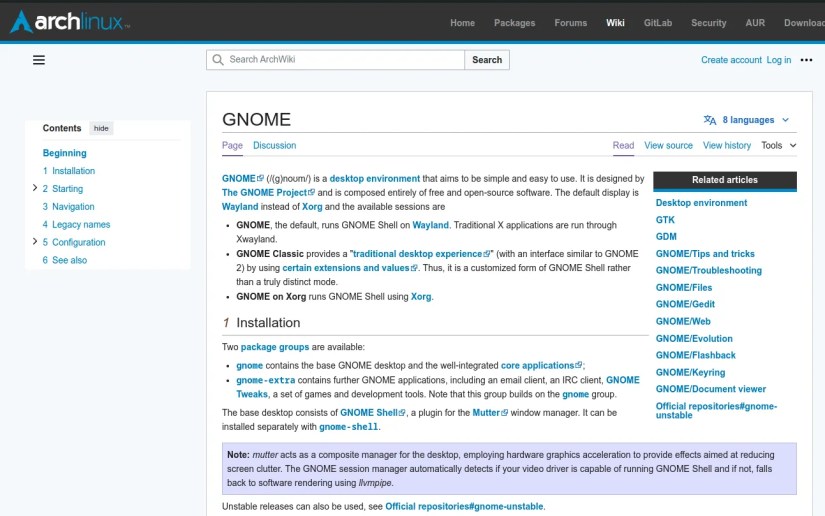Image resolution: width=825 pixels, height=516 pixels.
Task: Open the desktop environment link in intro
Action: 375,179
